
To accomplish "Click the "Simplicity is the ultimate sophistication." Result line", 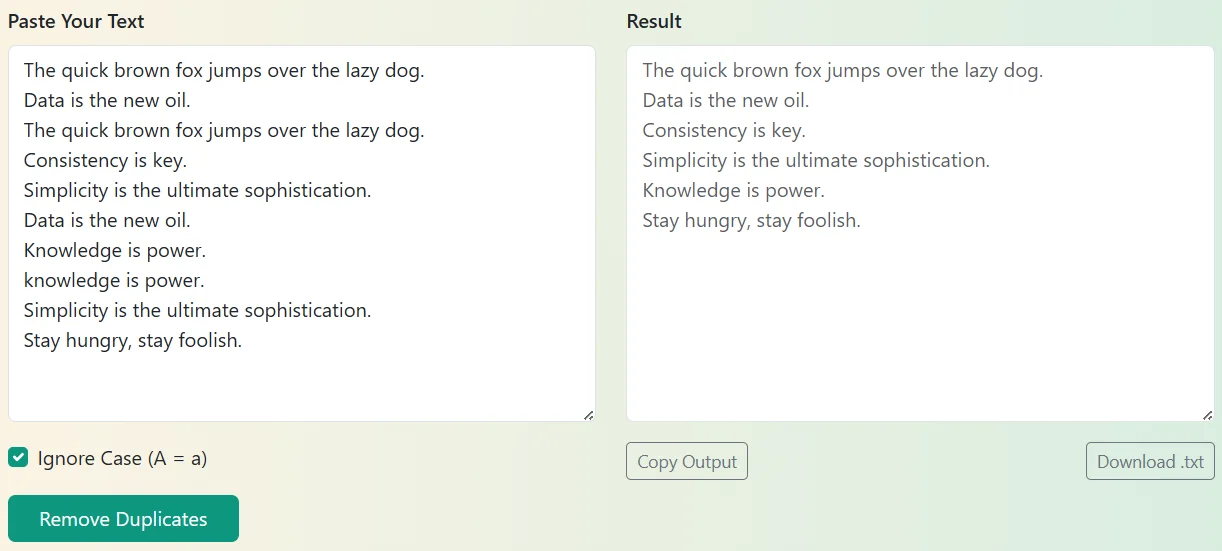I will tap(815, 160).
